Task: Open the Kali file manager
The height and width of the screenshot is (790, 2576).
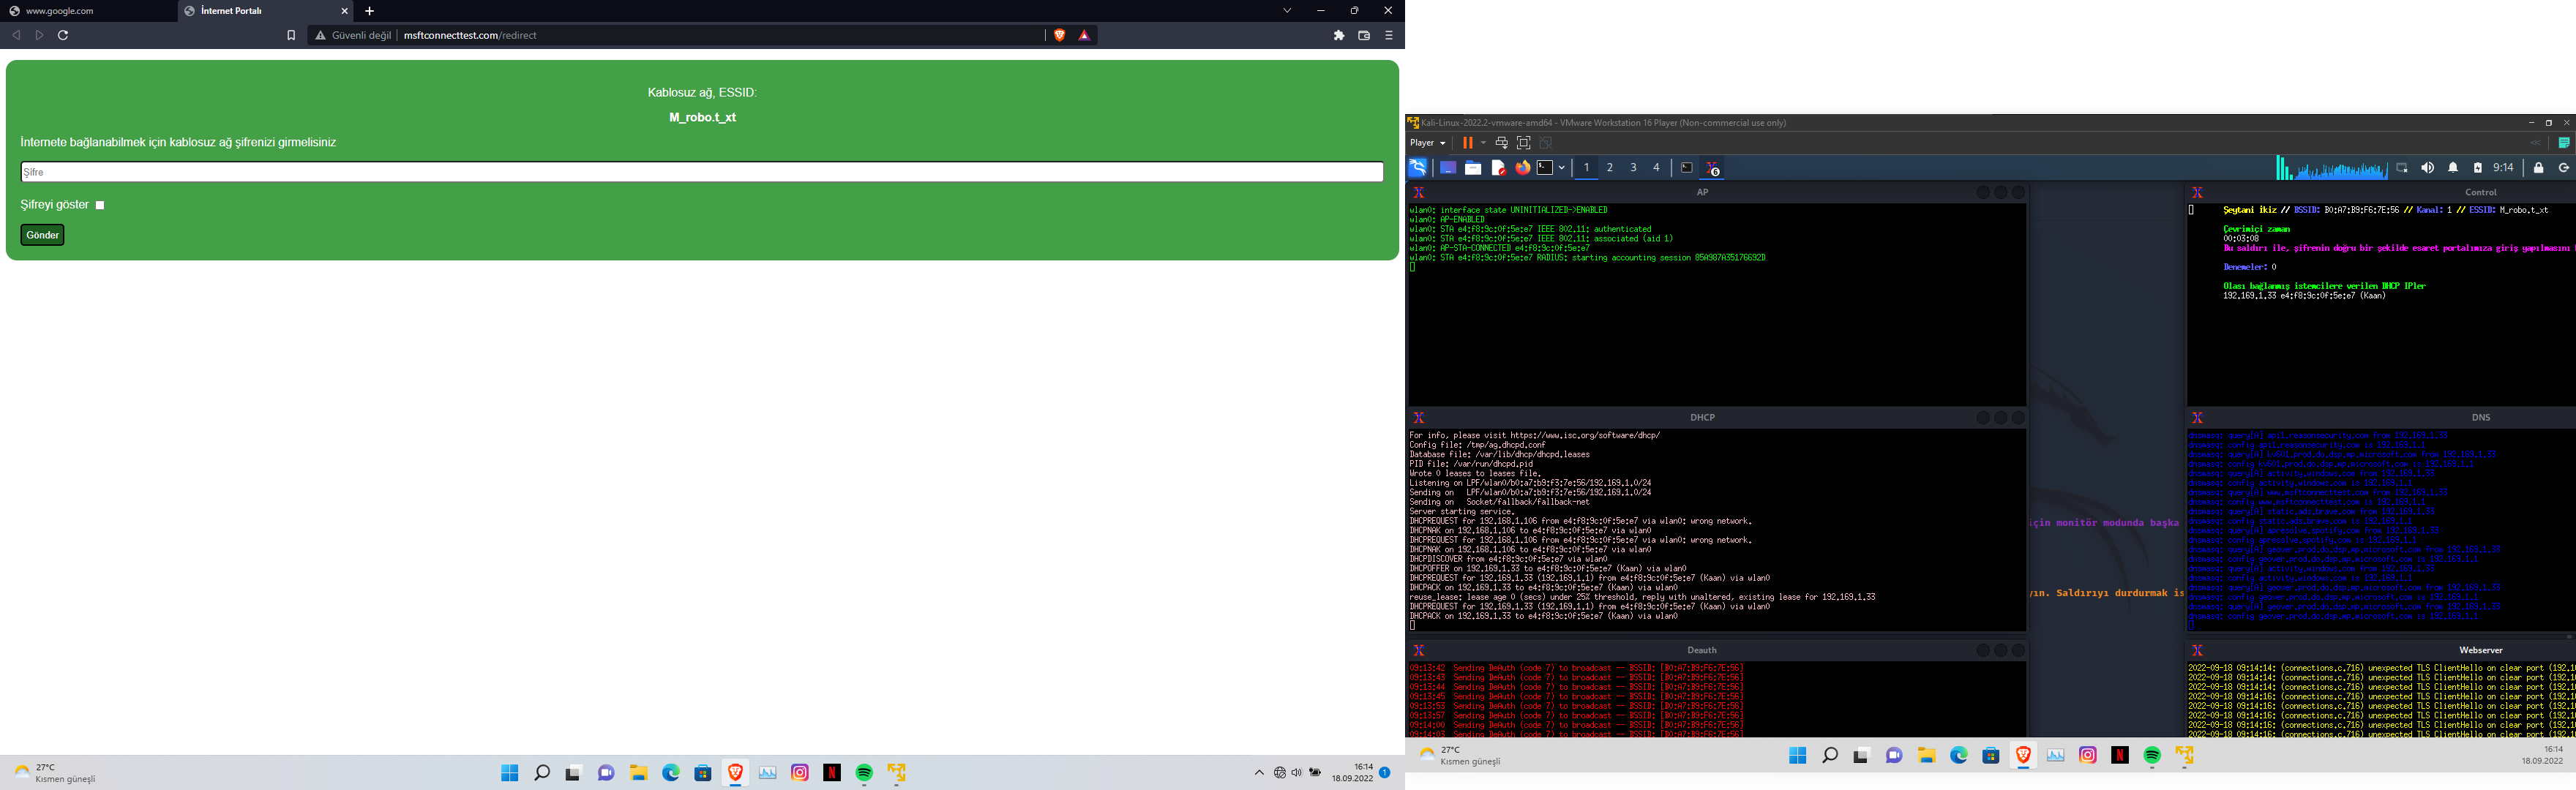Action: coord(1473,168)
